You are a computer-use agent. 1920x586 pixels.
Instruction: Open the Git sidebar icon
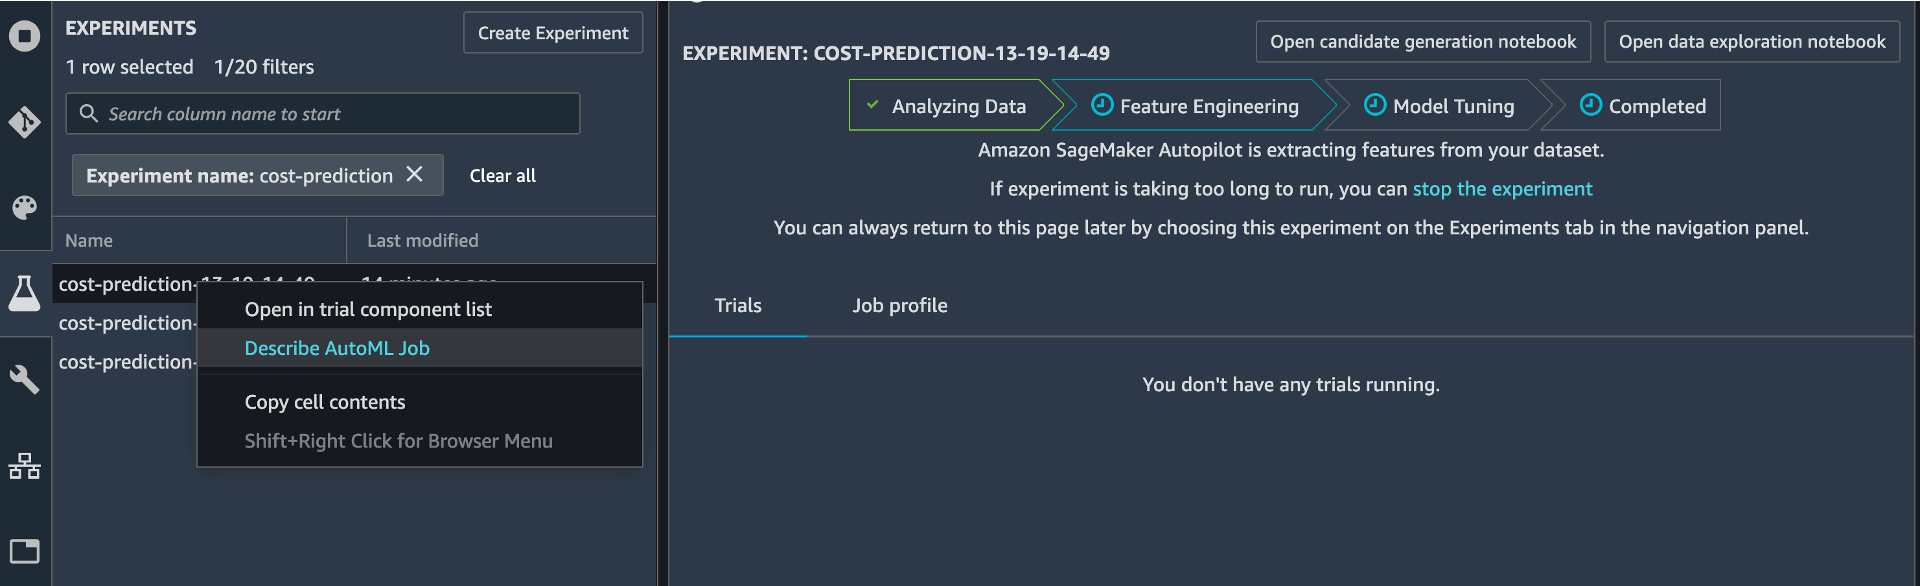[x=24, y=122]
